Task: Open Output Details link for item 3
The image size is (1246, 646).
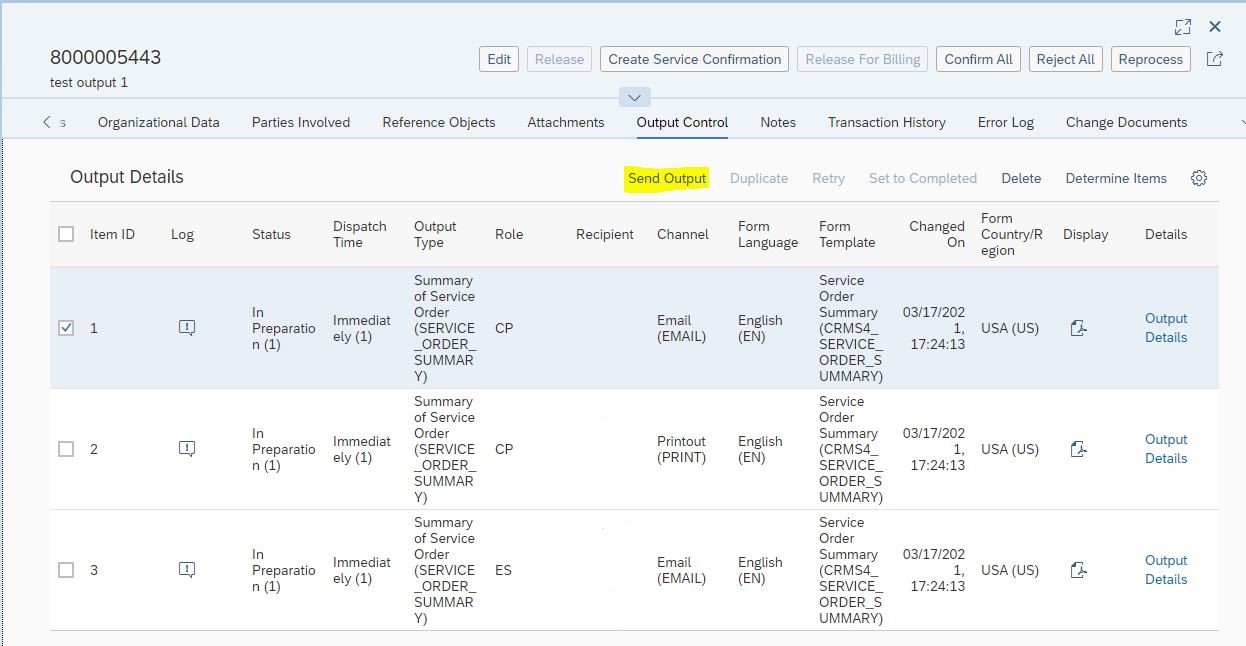Action: (1166, 570)
